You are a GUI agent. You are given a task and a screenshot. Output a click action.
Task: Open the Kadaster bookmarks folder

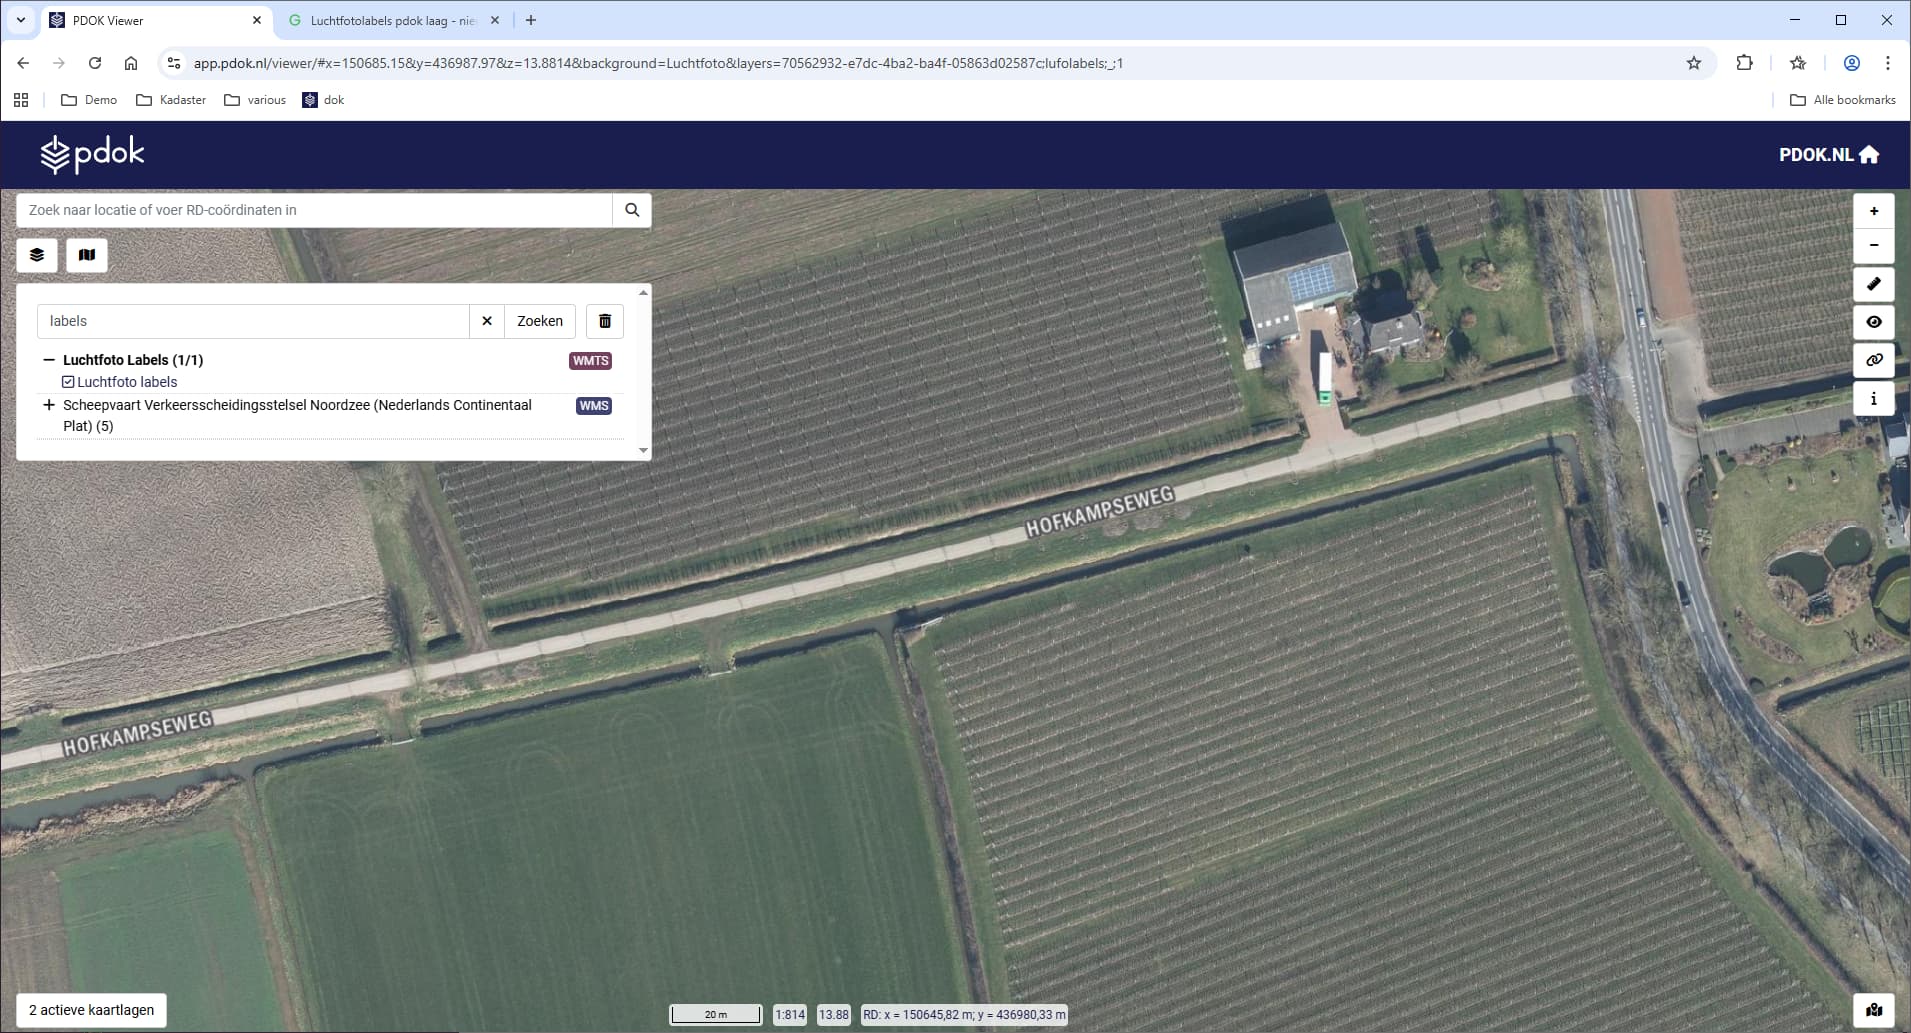(x=171, y=100)
